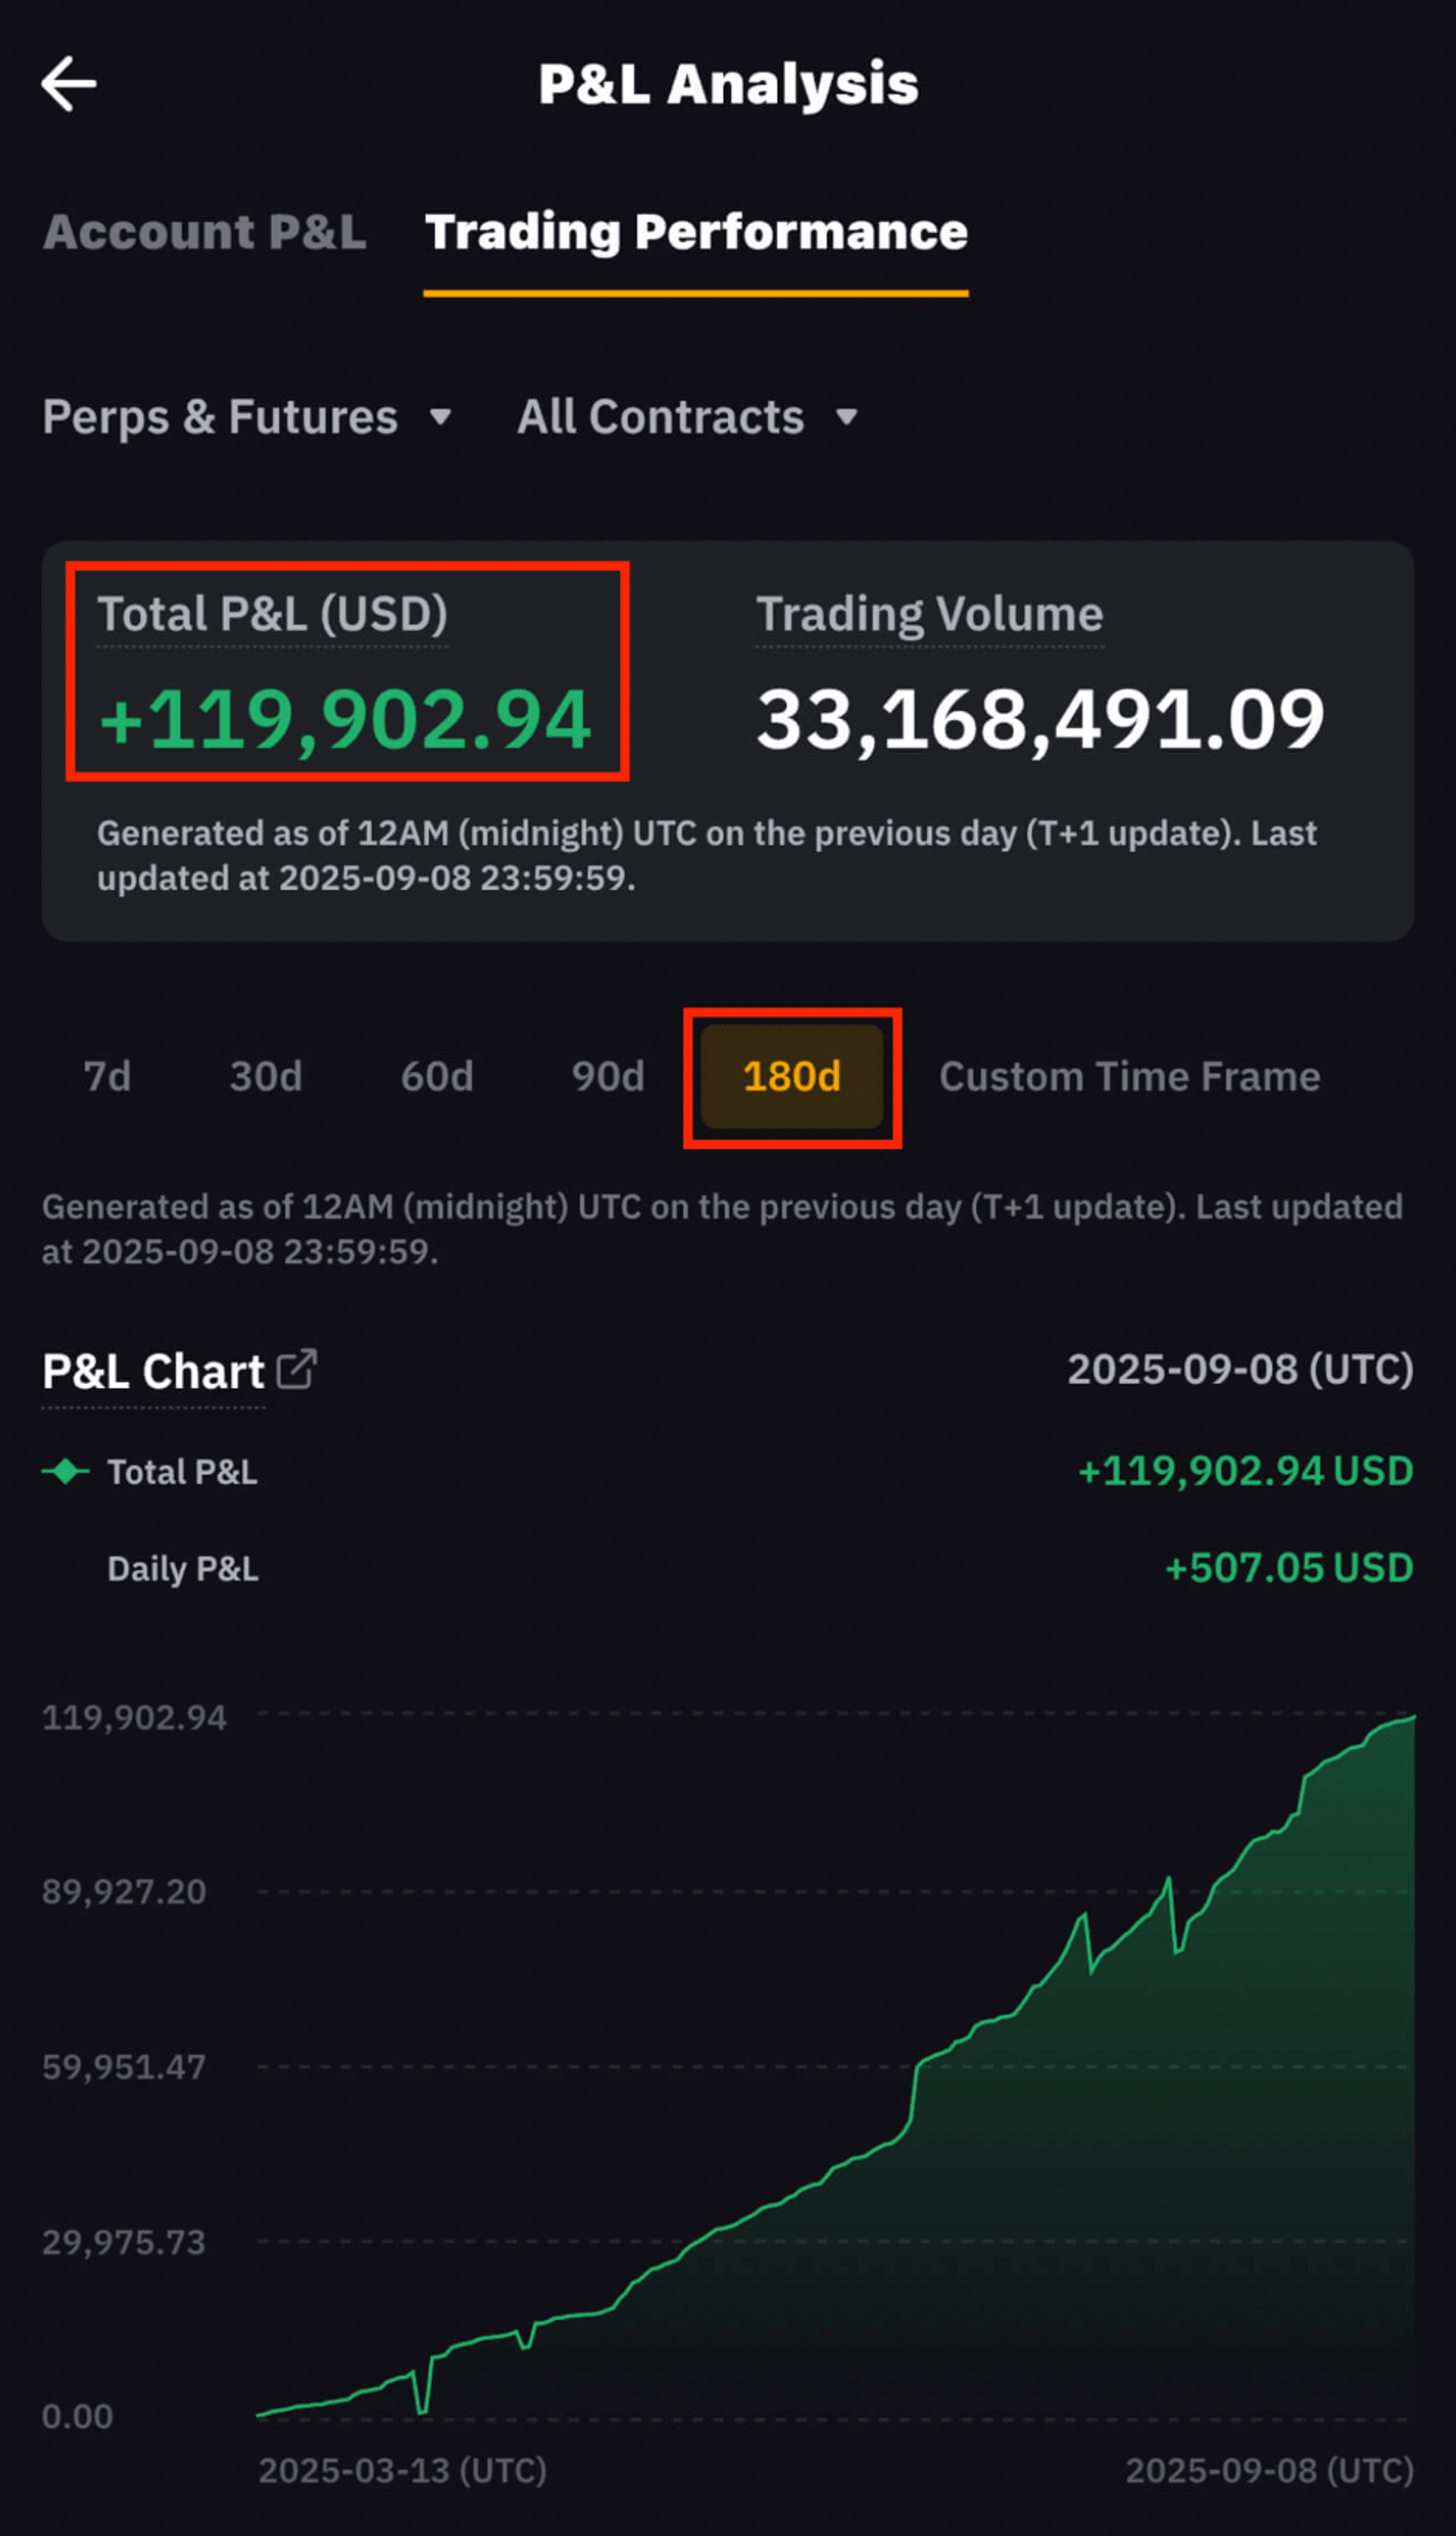This screenshot has height=2536, width=1456.
Task: Tap the Trading Volume label
Action: click(x=929, y=614)
